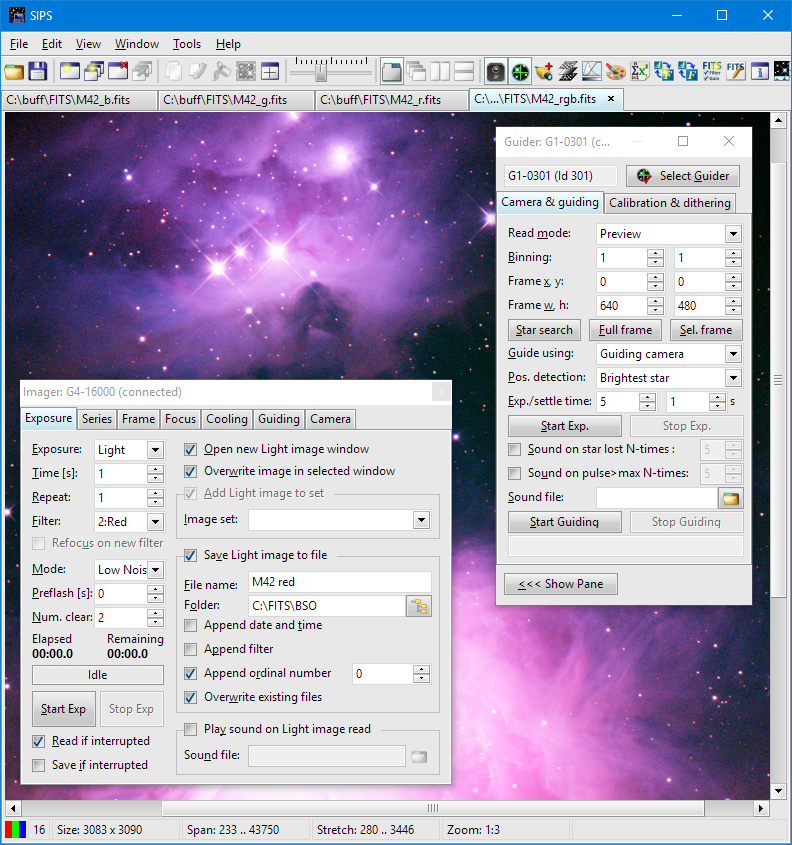The height and width of the screenshot is (845, 792).
Task: Toggle Sound on star lost N-times
Action: pyautogui.click(x=515, y=450)
